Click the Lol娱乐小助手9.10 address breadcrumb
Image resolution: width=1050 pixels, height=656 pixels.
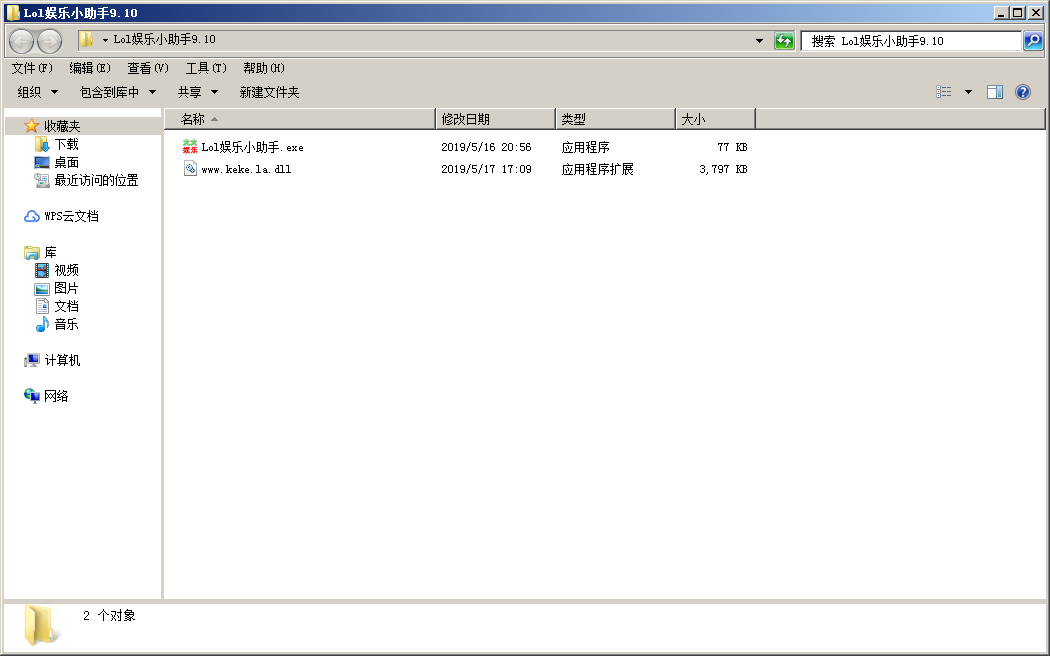(164, 39)
